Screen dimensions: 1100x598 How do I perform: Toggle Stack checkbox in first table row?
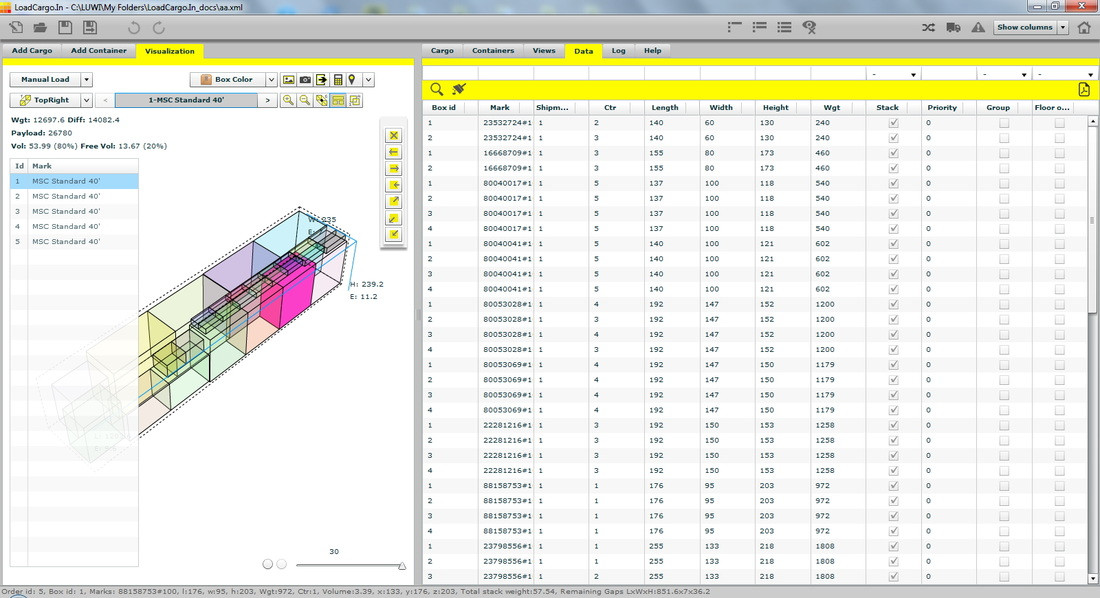(x=893, y=123)
